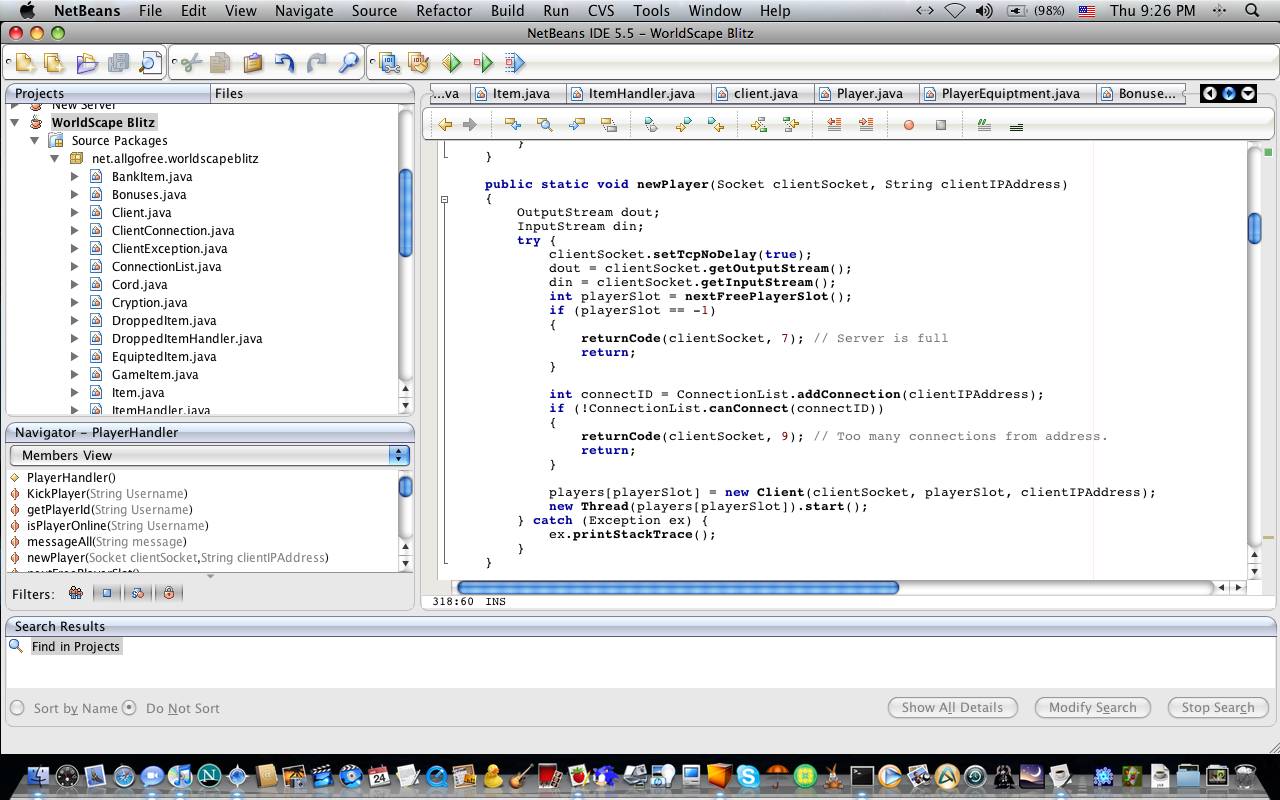Click the Shift Line Right icon
The width and height of the screenshot is (1280, 800).
866,125
